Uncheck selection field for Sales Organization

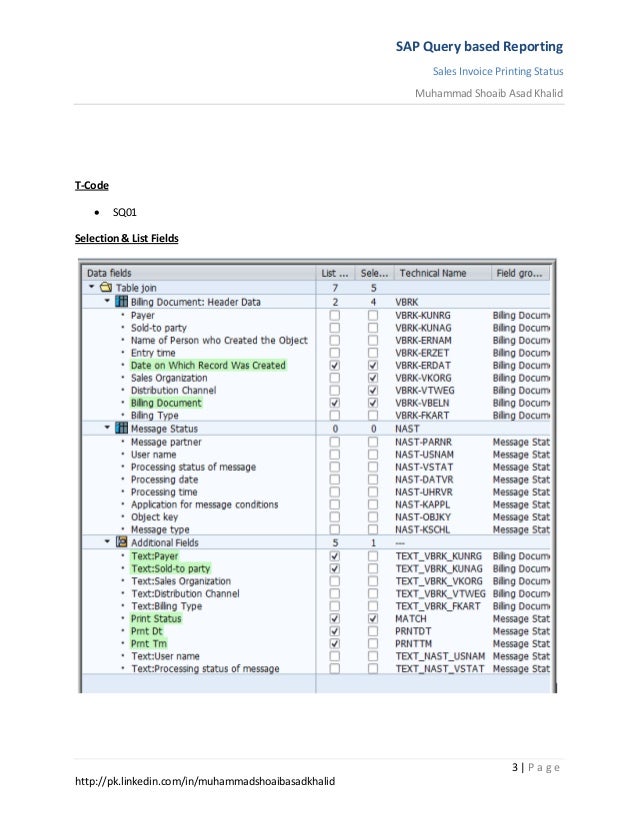(x=373, y=378)
